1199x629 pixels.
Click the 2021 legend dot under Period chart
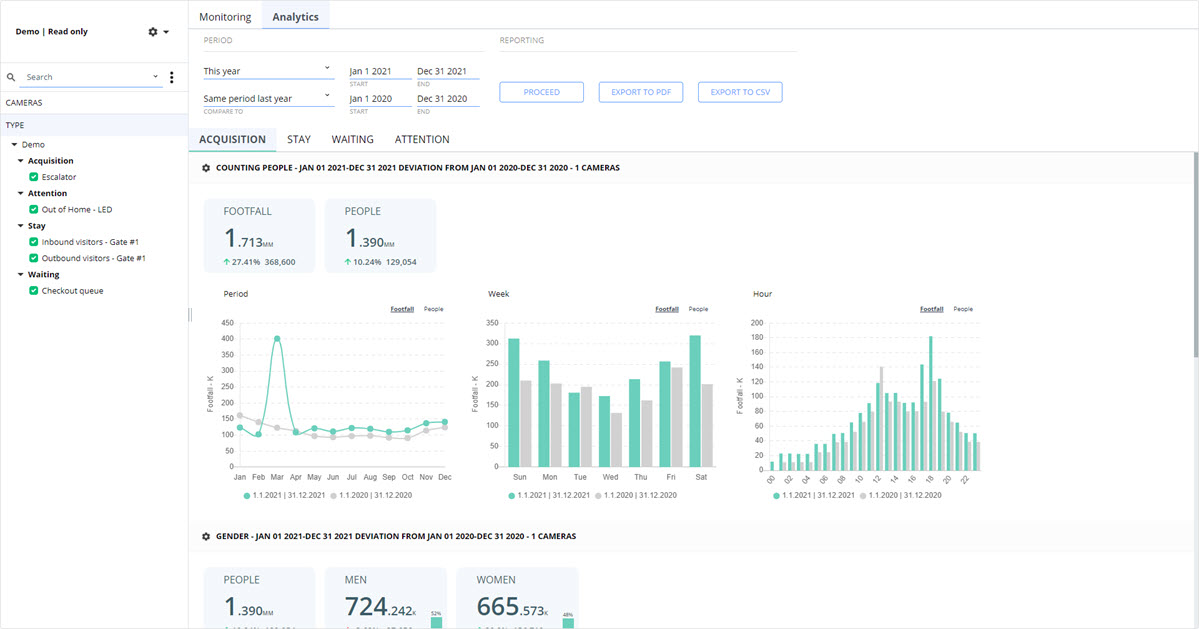point(247,495)
